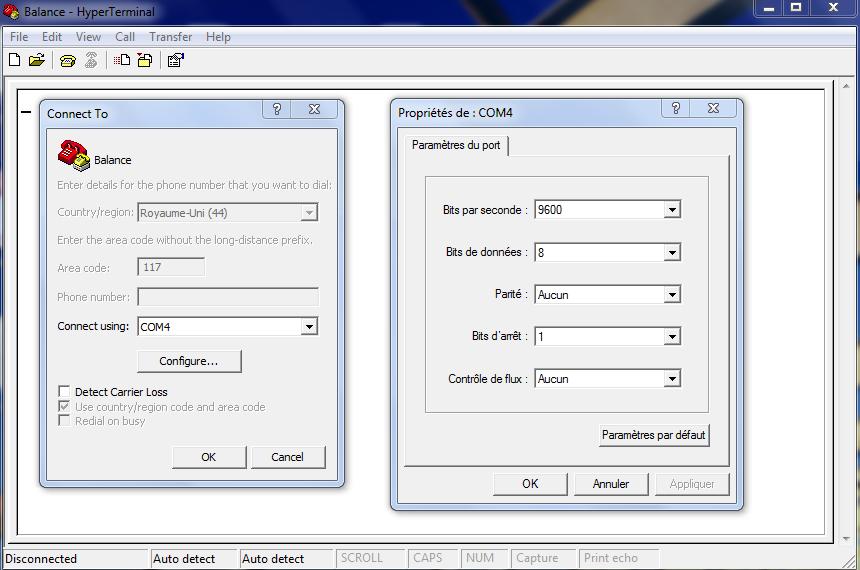Expand the Parité dropdown
Image resolution: width=860 pixels, height=570 pixels.
672,295
